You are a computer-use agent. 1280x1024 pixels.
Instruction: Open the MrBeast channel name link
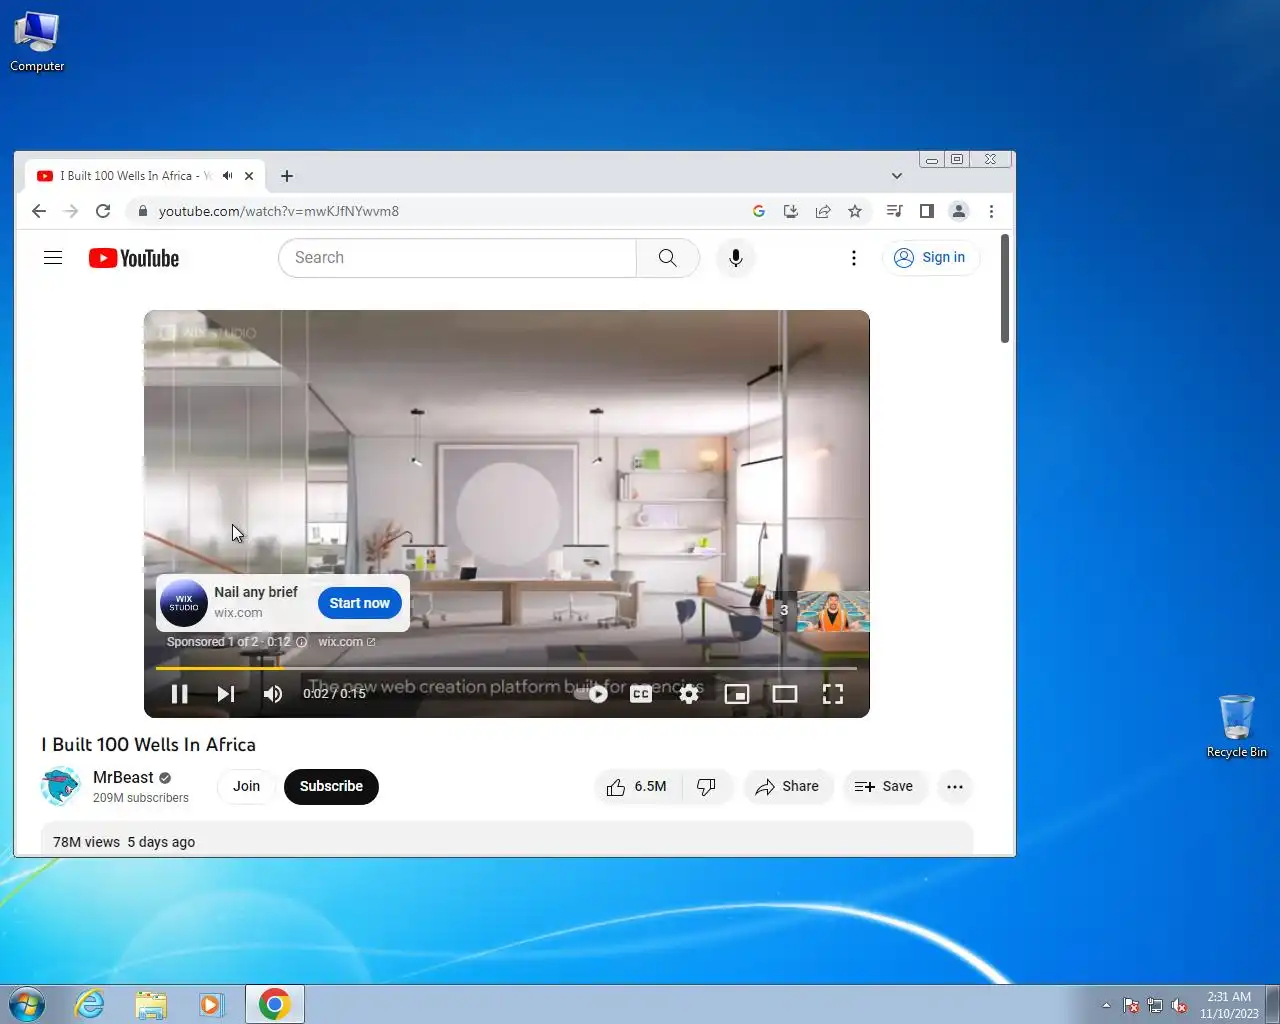(x=123, y=778)
